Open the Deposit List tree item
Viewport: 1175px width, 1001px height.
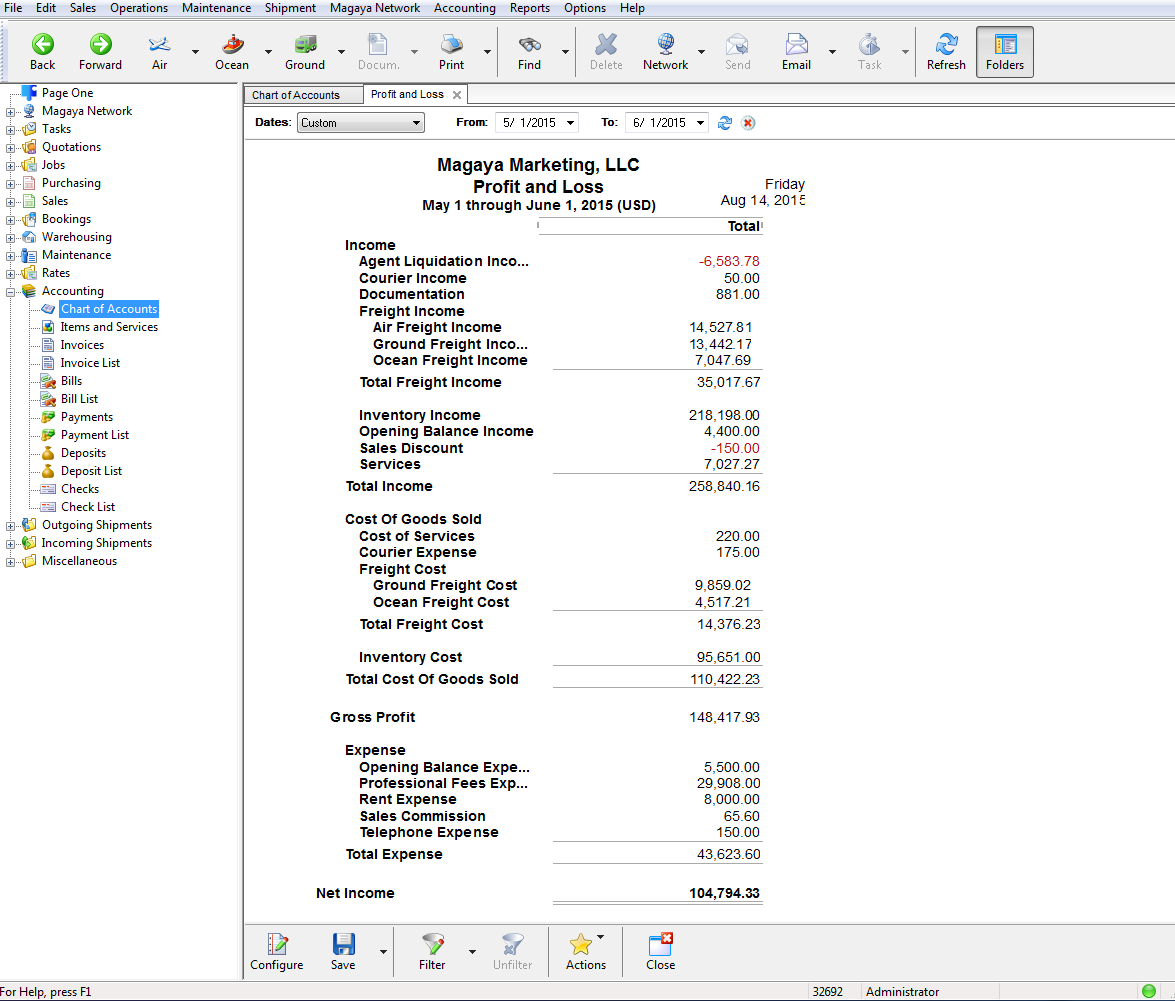91,471
